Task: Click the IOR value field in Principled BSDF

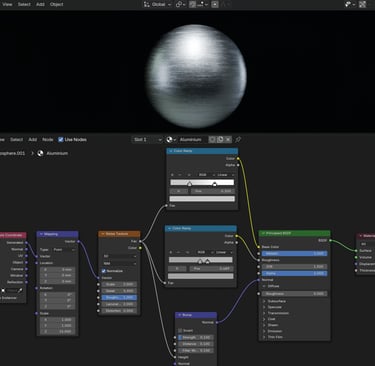Action: pos(295,267)
